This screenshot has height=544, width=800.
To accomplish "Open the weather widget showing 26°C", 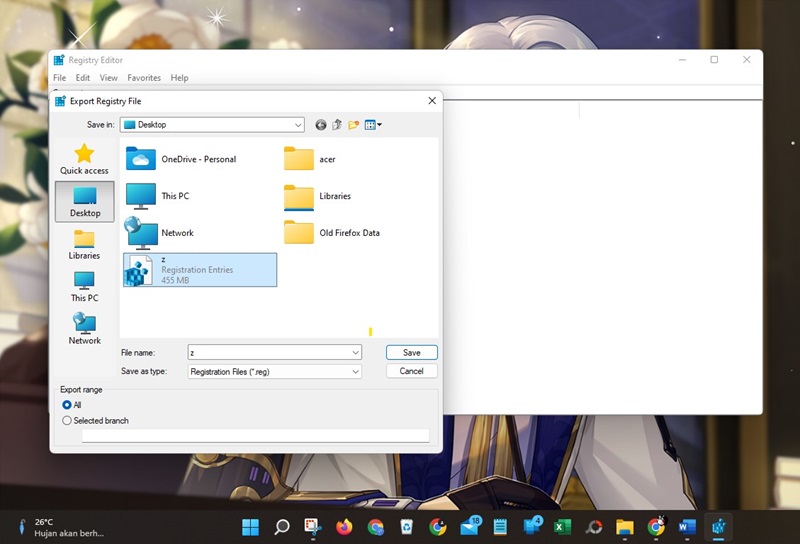I will (60, 527).
